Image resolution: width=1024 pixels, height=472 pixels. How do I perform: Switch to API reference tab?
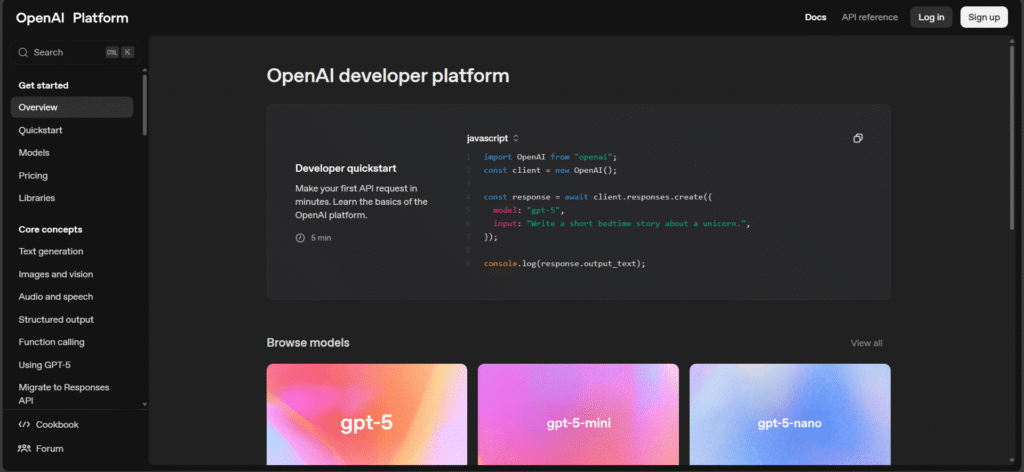869,17
